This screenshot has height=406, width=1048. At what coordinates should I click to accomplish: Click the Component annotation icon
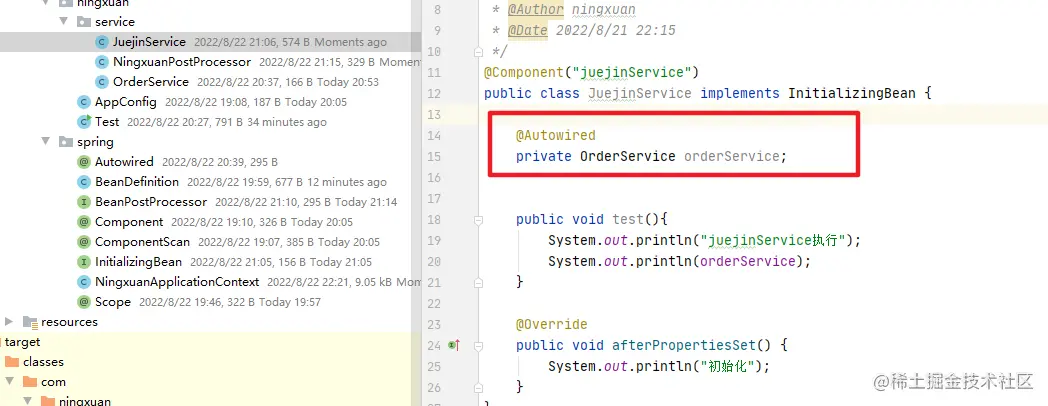tap(84, 222)
